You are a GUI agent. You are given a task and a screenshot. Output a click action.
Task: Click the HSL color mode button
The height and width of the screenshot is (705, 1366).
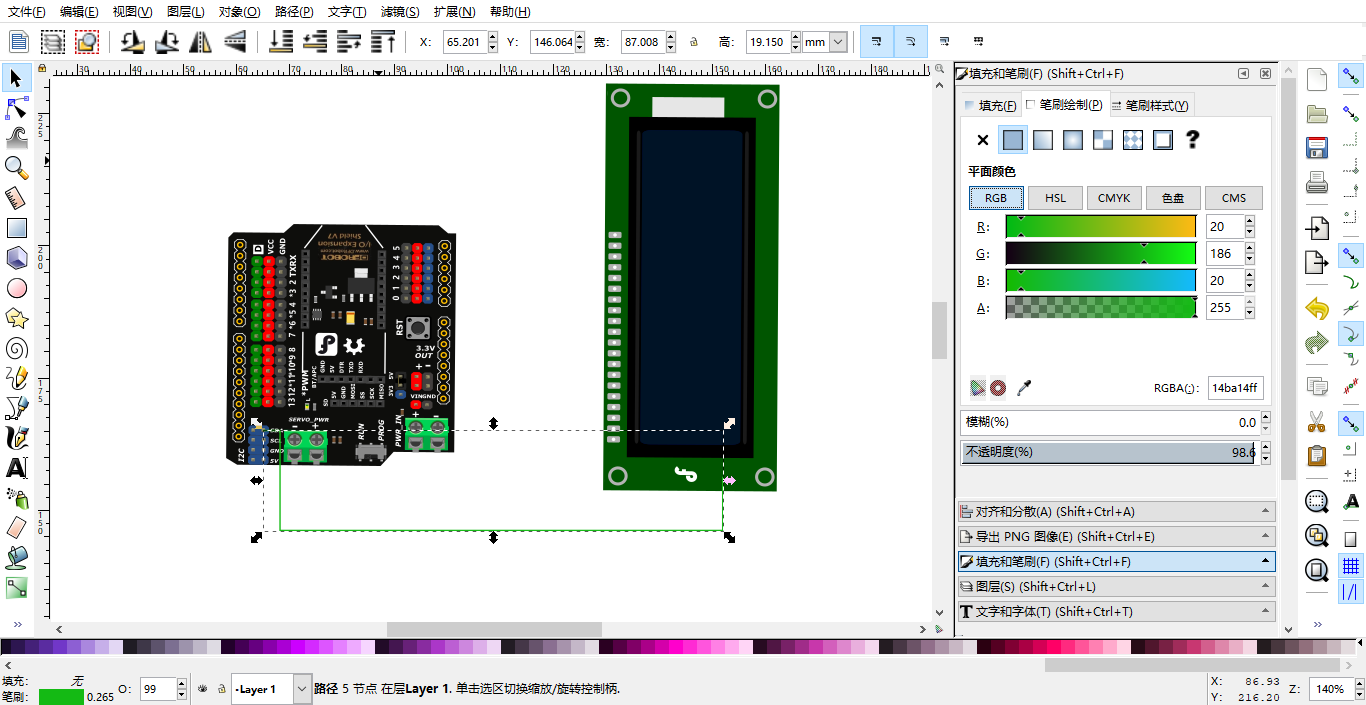[x=1055, y=198]
